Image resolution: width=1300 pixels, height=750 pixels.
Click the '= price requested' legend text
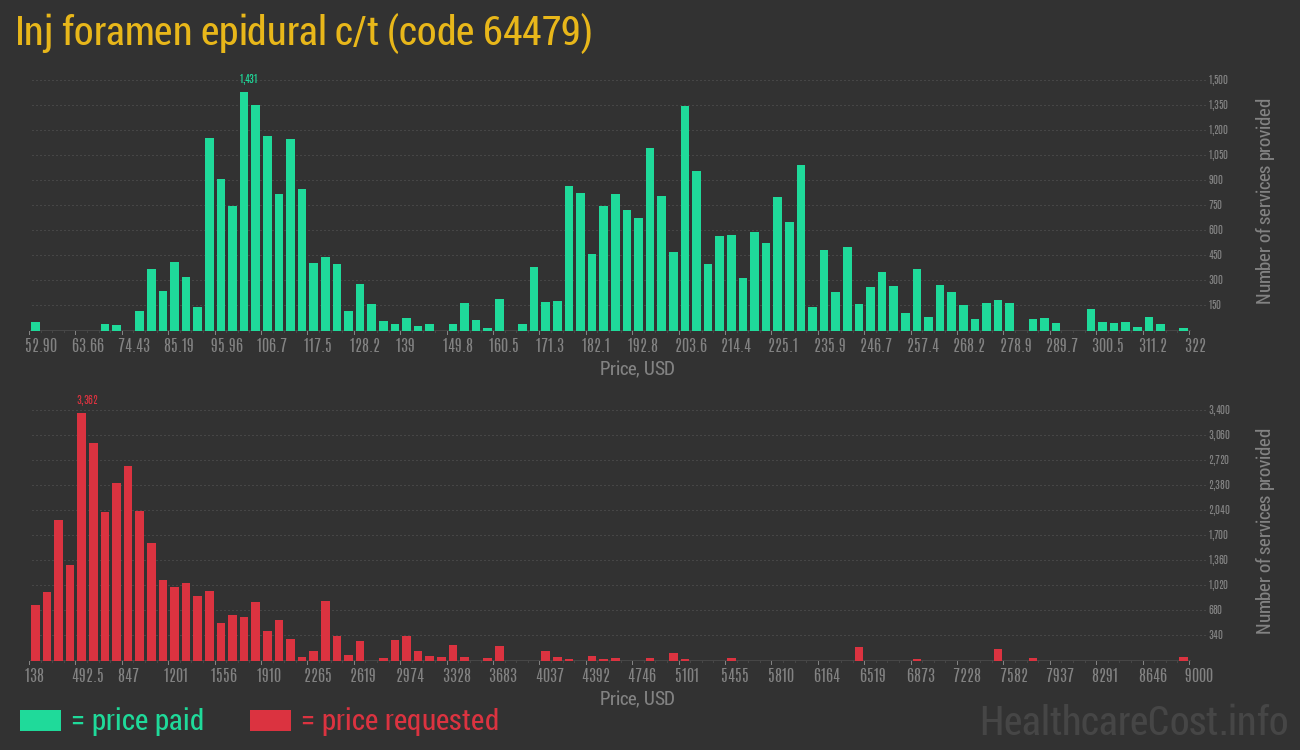click(399, 720)
